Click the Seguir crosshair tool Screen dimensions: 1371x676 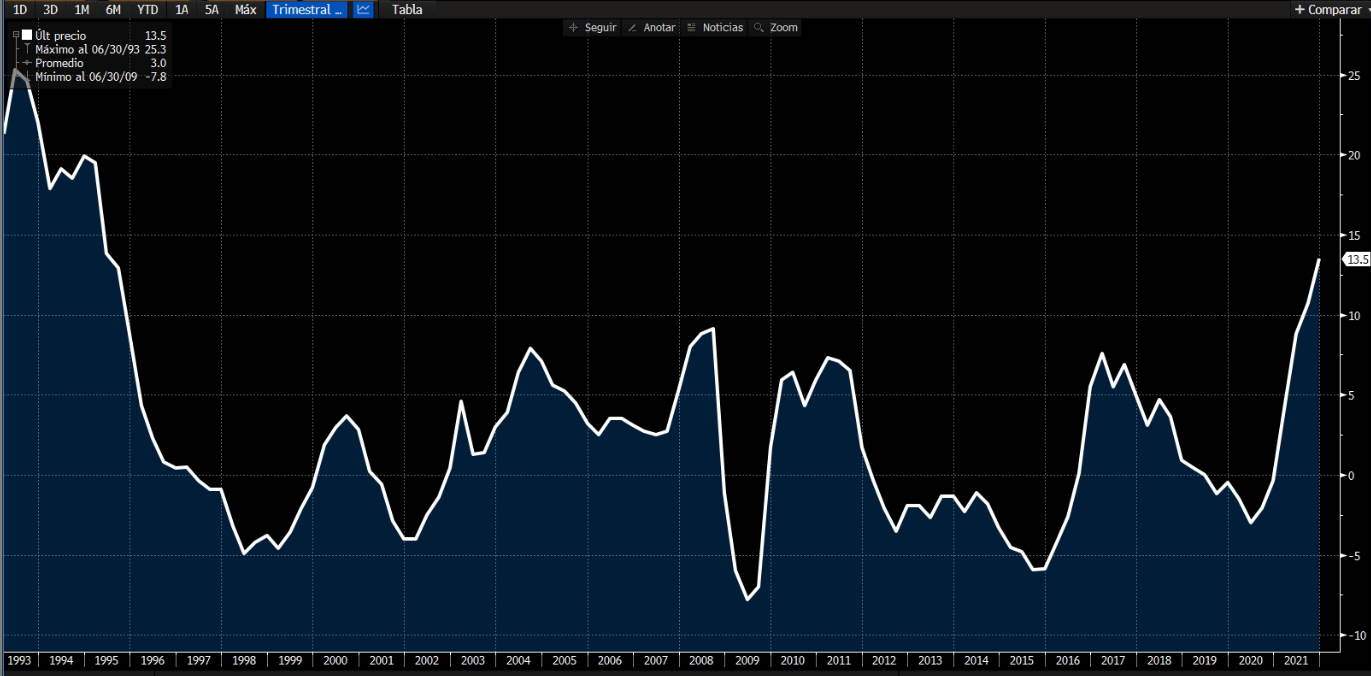click(x=592, y=27)
